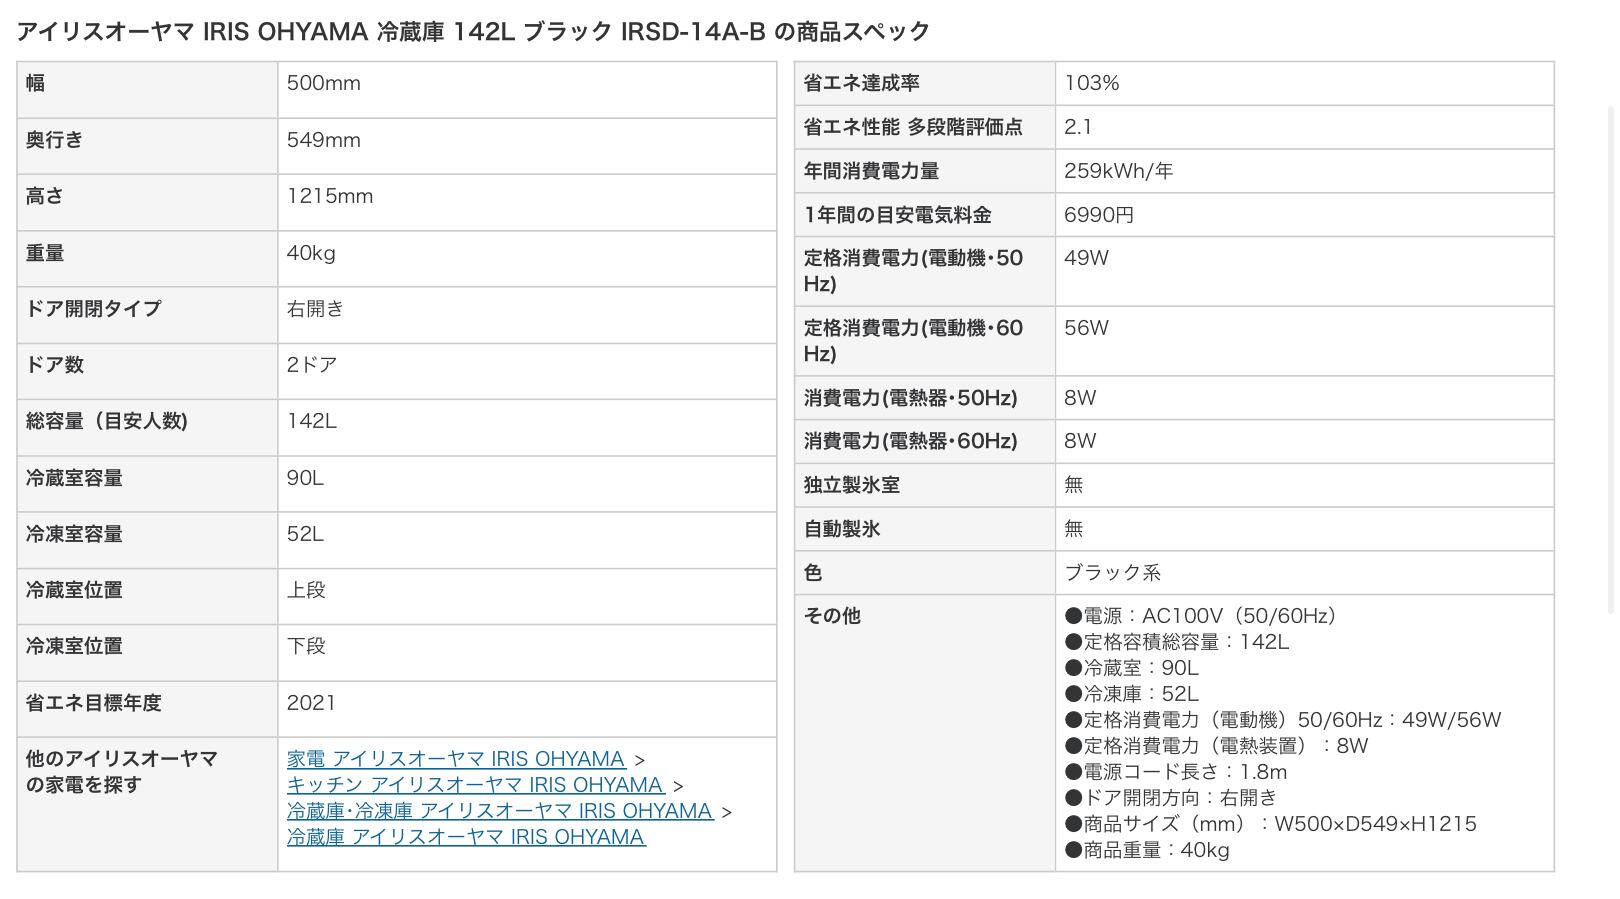Click the 1年間の目安電気料金 row label
Screen dimensions: 1620x899
pos(898,215)
